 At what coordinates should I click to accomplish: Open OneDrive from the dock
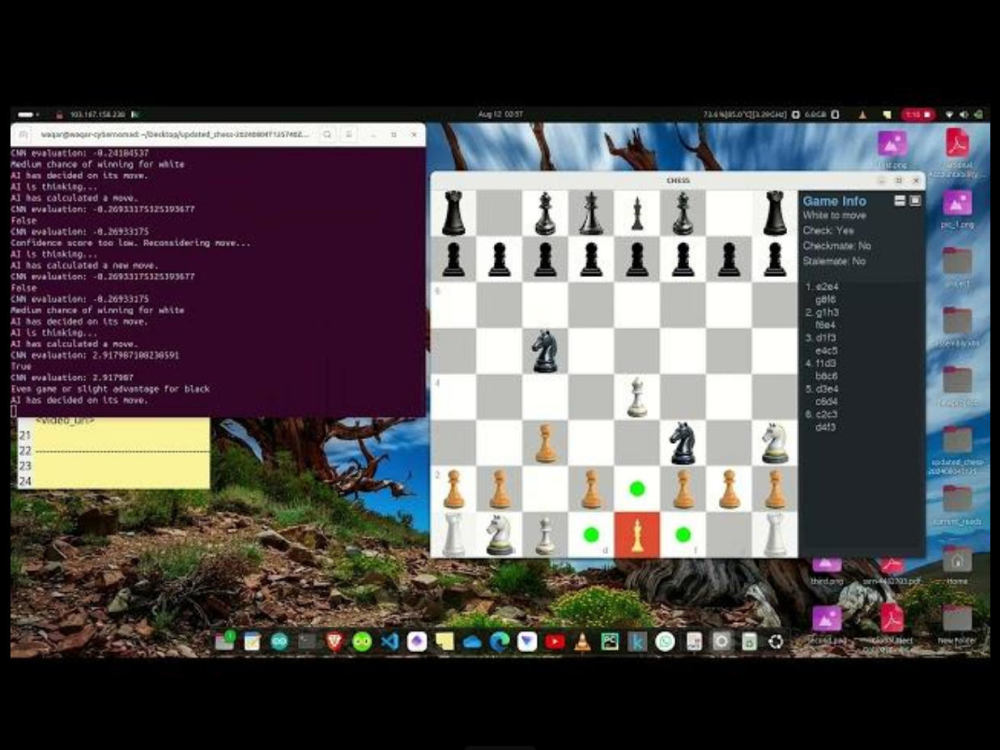tap(472, 641)
